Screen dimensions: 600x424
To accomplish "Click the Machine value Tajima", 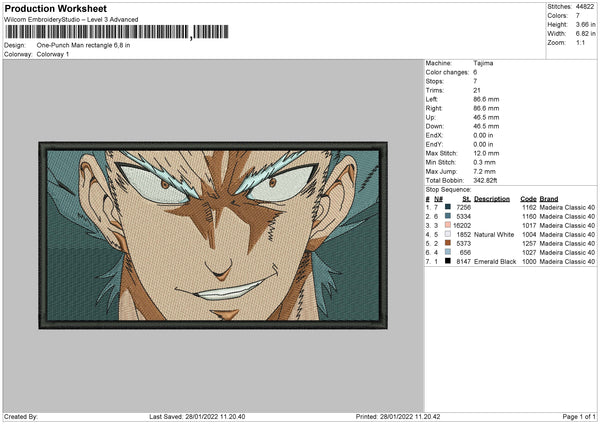I will [484, 63].
